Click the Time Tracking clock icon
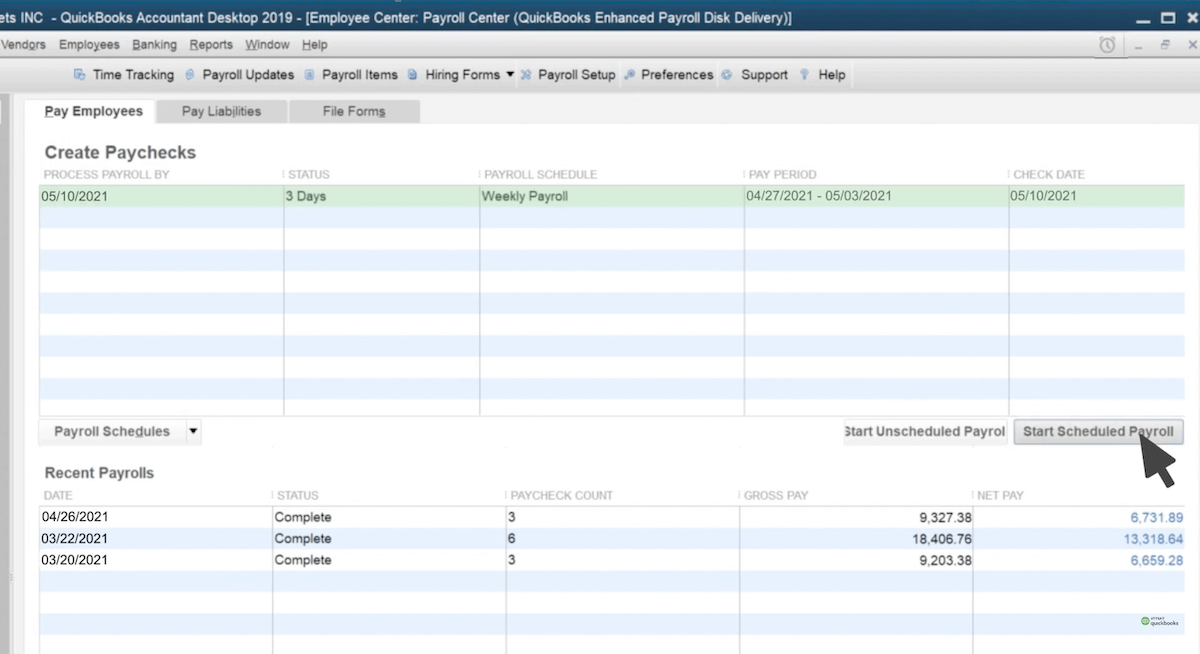1200x654 pixels. point(80,75)
